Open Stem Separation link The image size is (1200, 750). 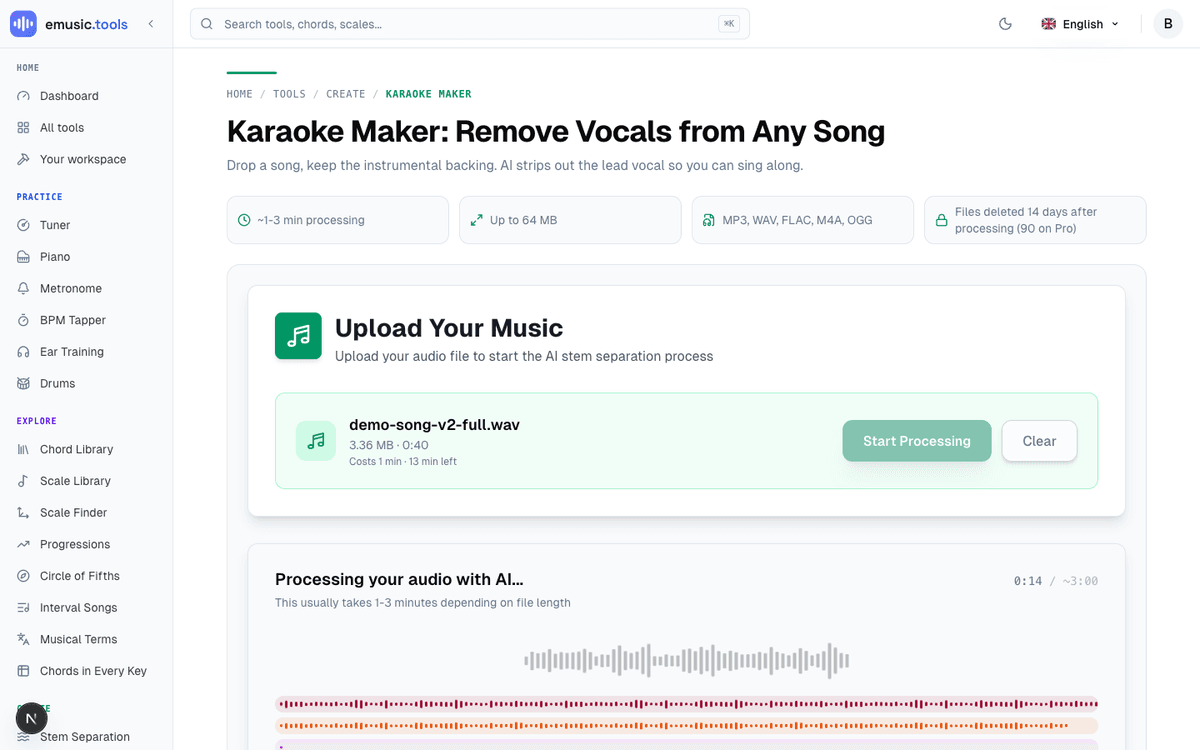[x=86, y=737]
